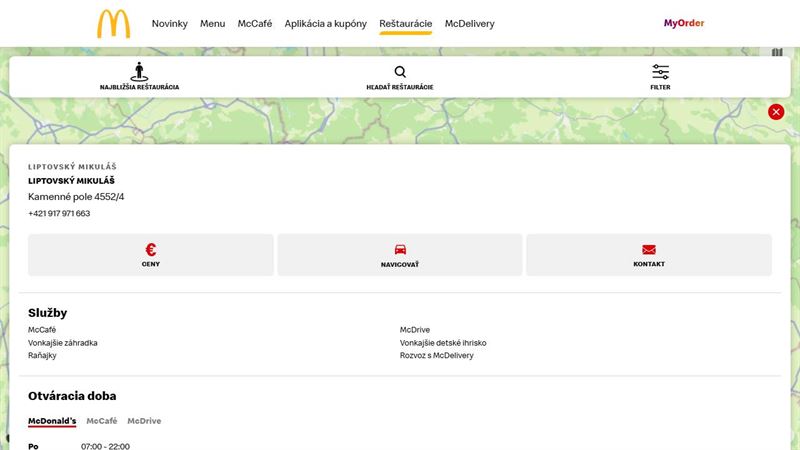
Task: Open the Filter sliders icon
Action: click(660, 72)
